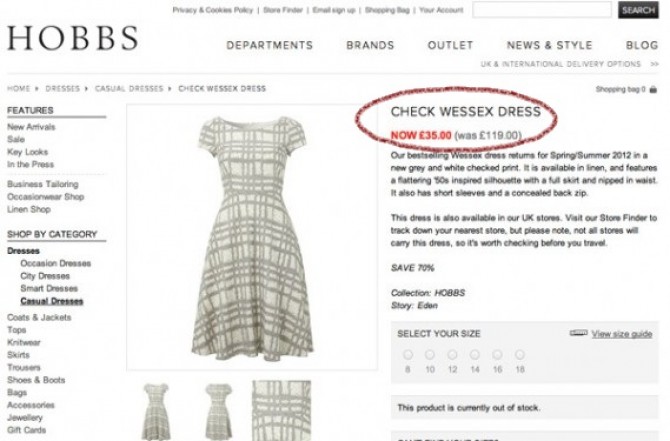Choose size 16 radio option
Image resolution: width=670 pixels, height=441 pixels.
(497, 355)
